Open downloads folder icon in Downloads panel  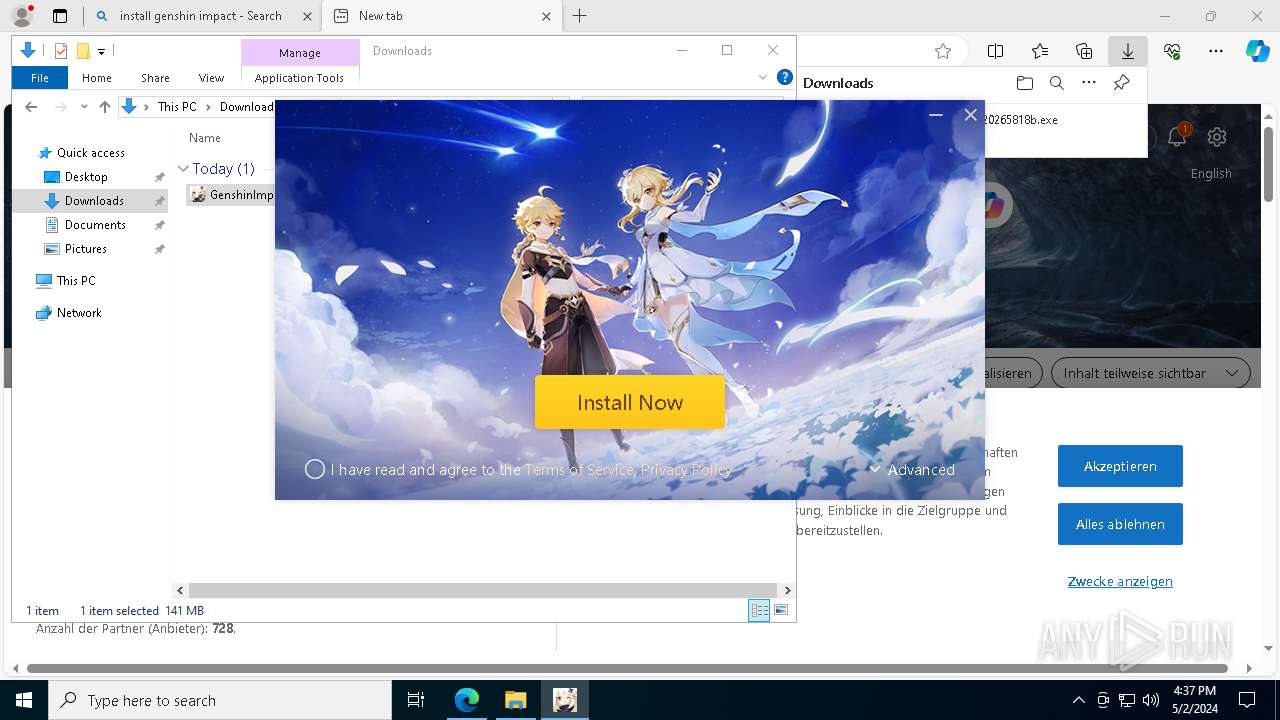pos(1024,83)
